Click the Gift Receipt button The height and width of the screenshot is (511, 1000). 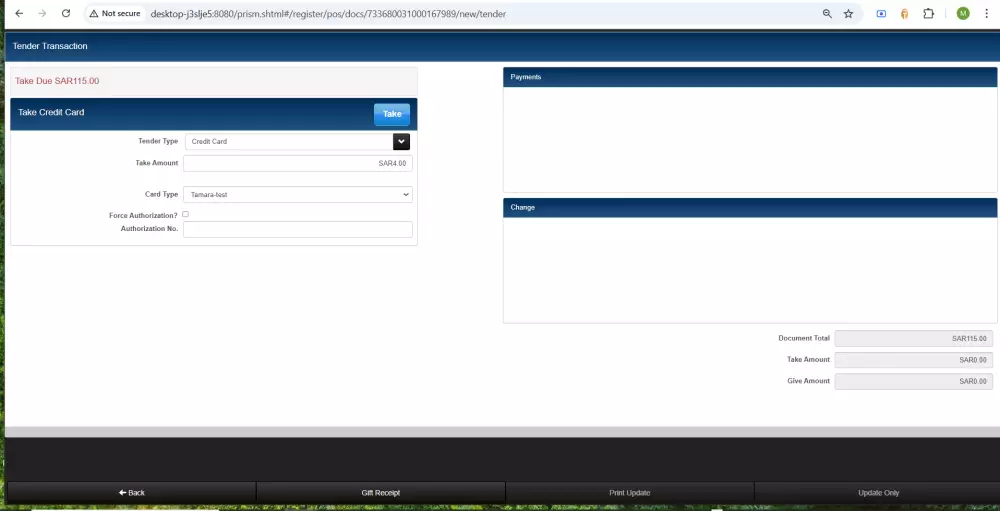(x=381, y=492)
